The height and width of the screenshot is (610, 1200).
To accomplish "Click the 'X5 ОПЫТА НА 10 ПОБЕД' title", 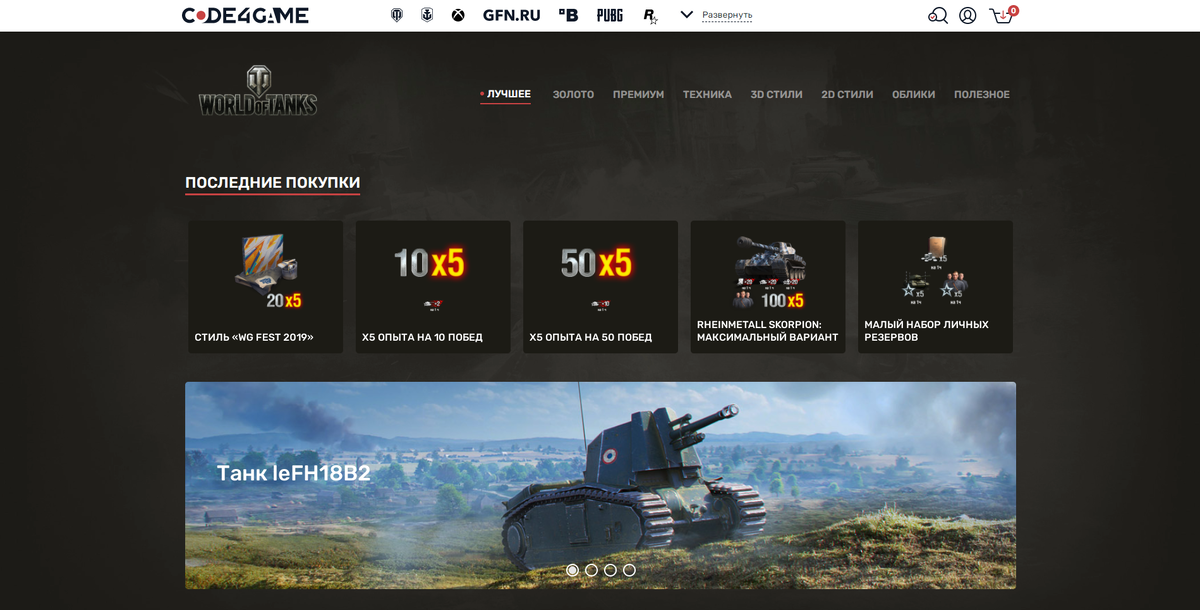I will pos(422,337).
